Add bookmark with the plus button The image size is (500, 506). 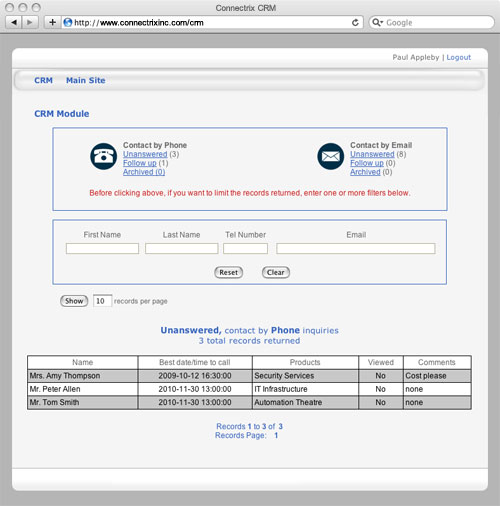point(52,23)
